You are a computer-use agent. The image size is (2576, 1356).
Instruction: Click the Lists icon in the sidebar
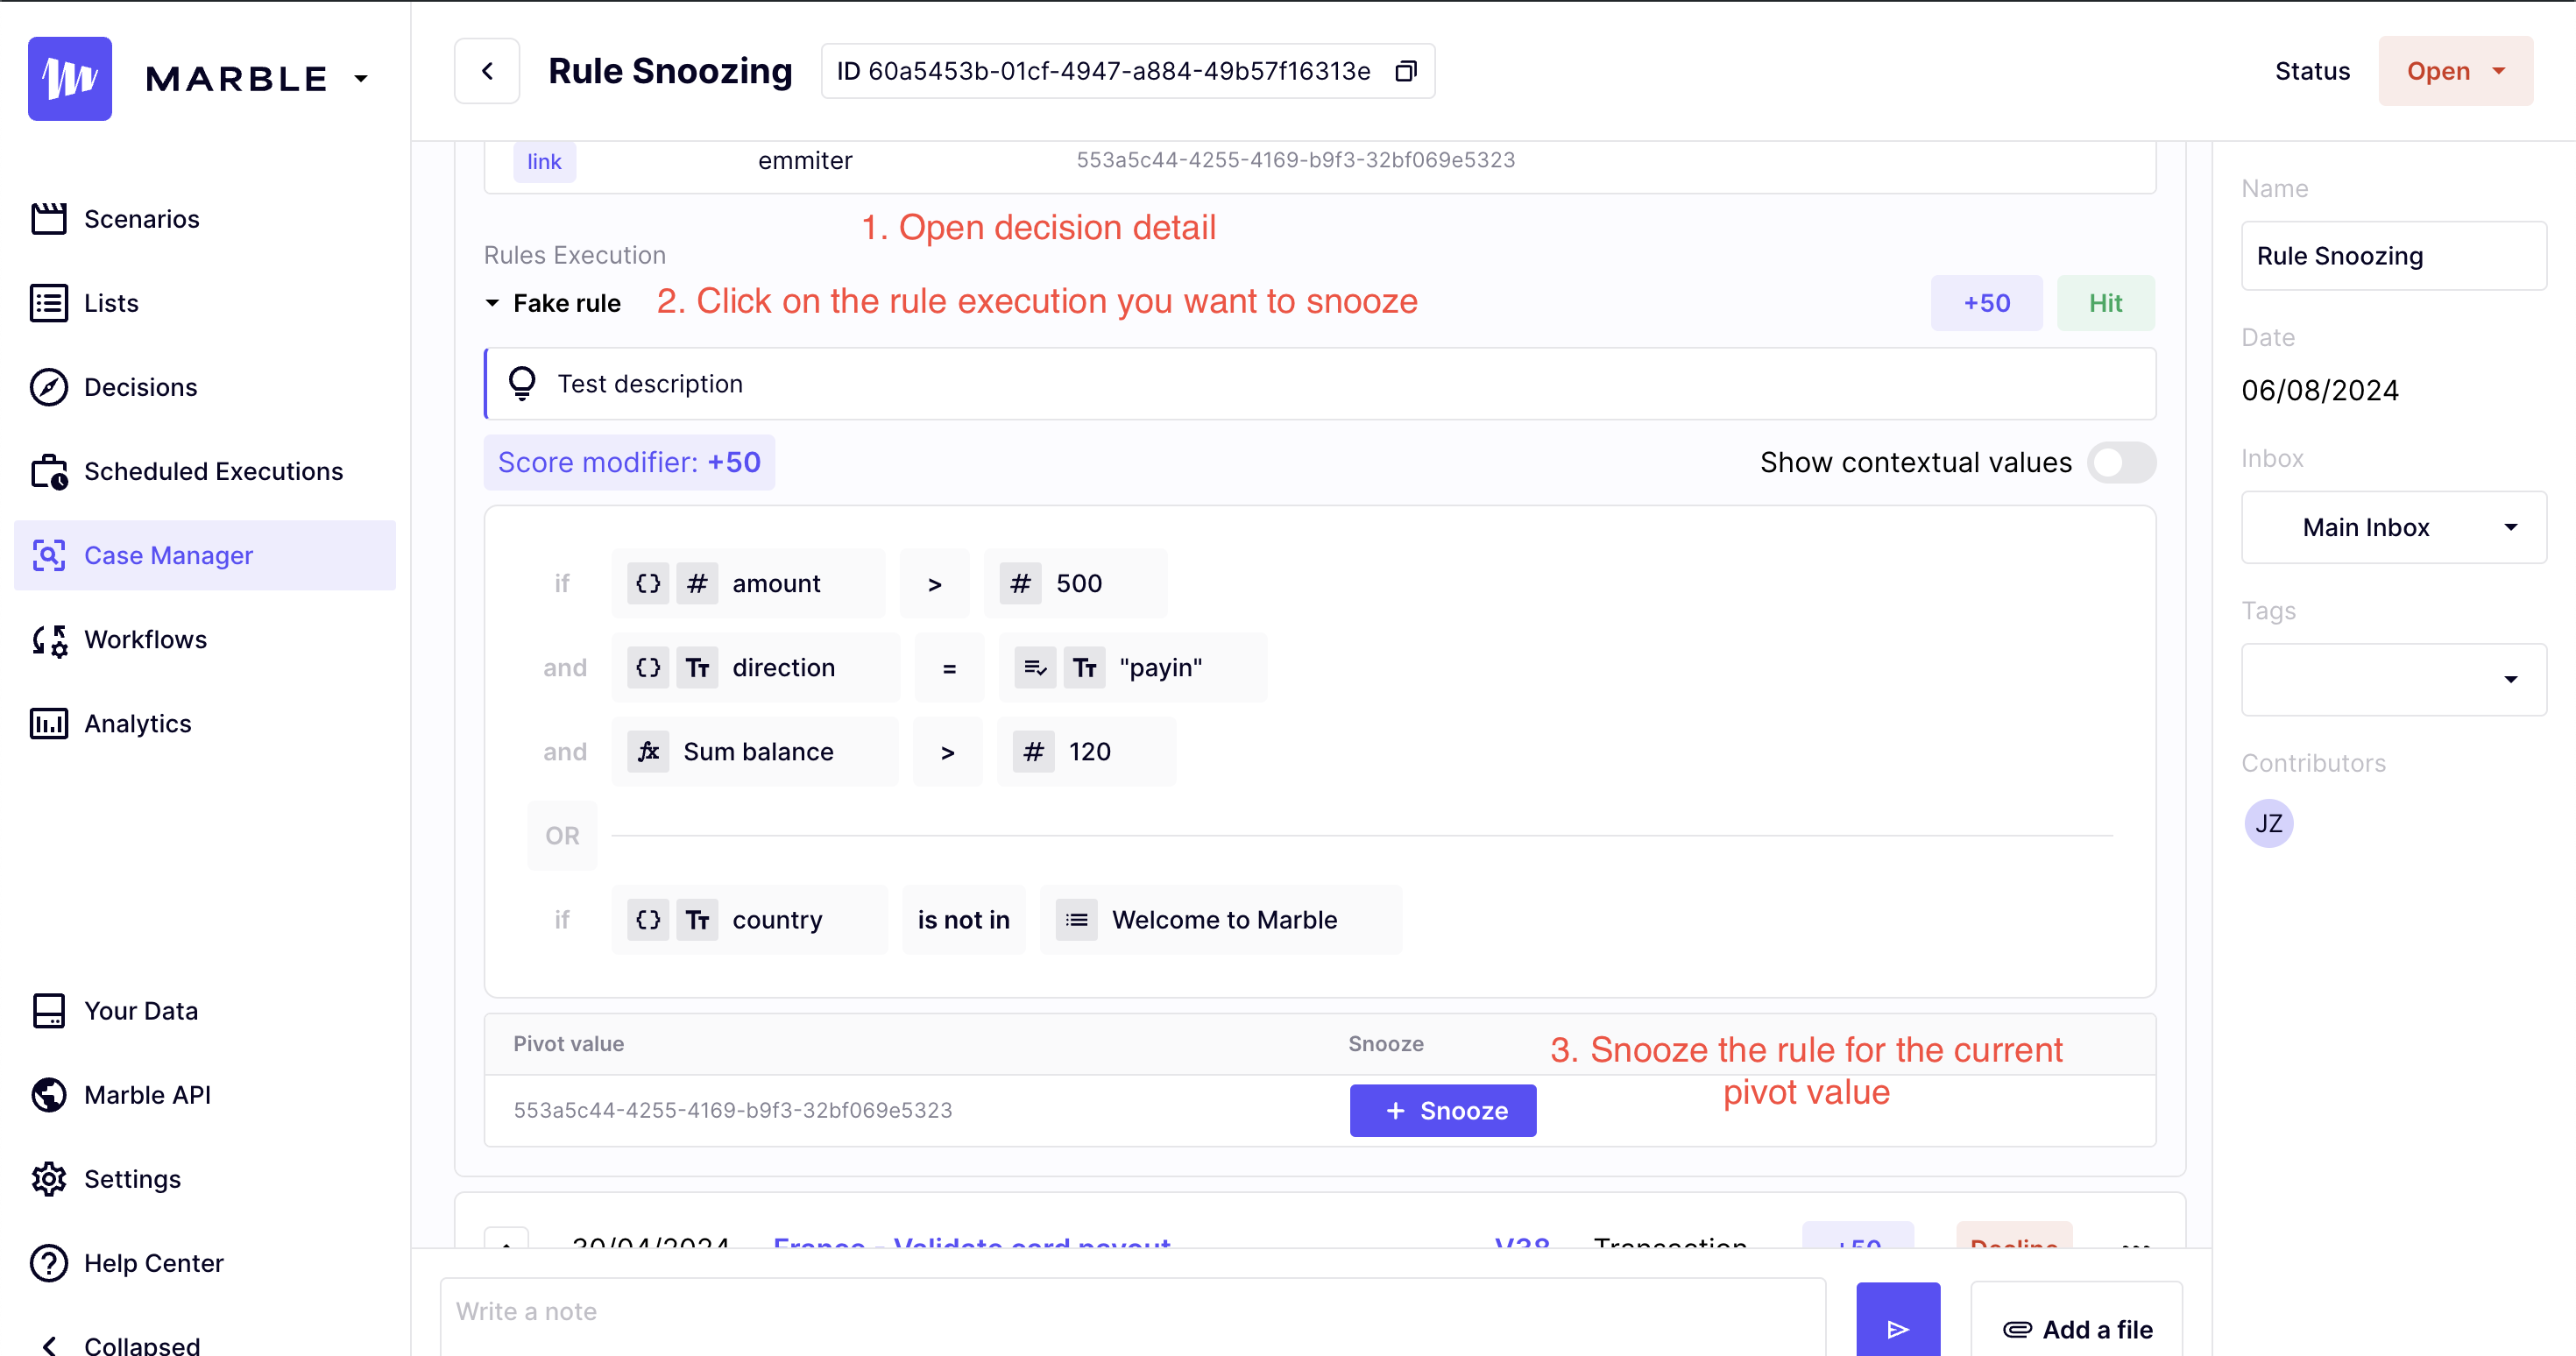(49, 303)
